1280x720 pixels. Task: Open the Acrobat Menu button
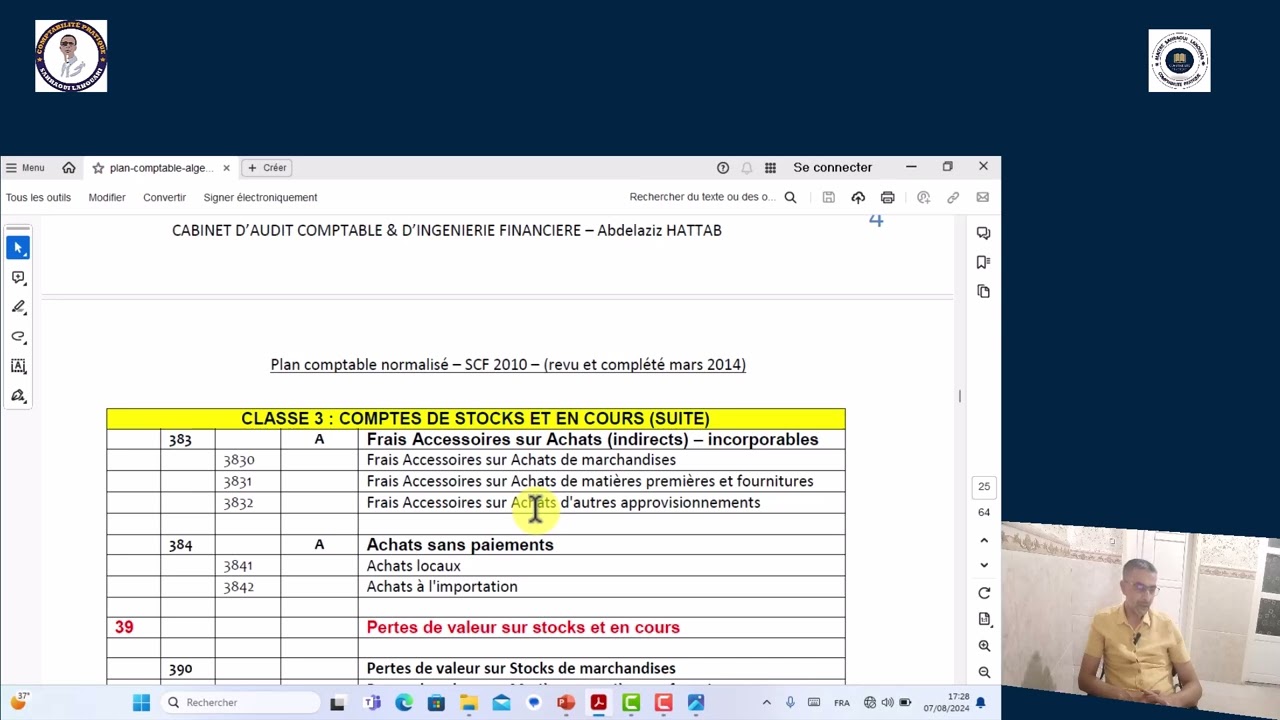coord(25,168)
